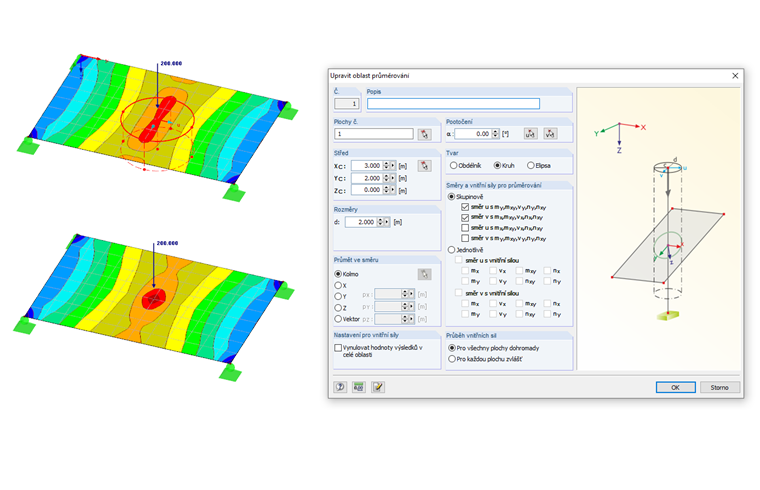This screenshot has width=760, height=490.
Task: Click the Popis description field
Action: [x=453, y=103]
